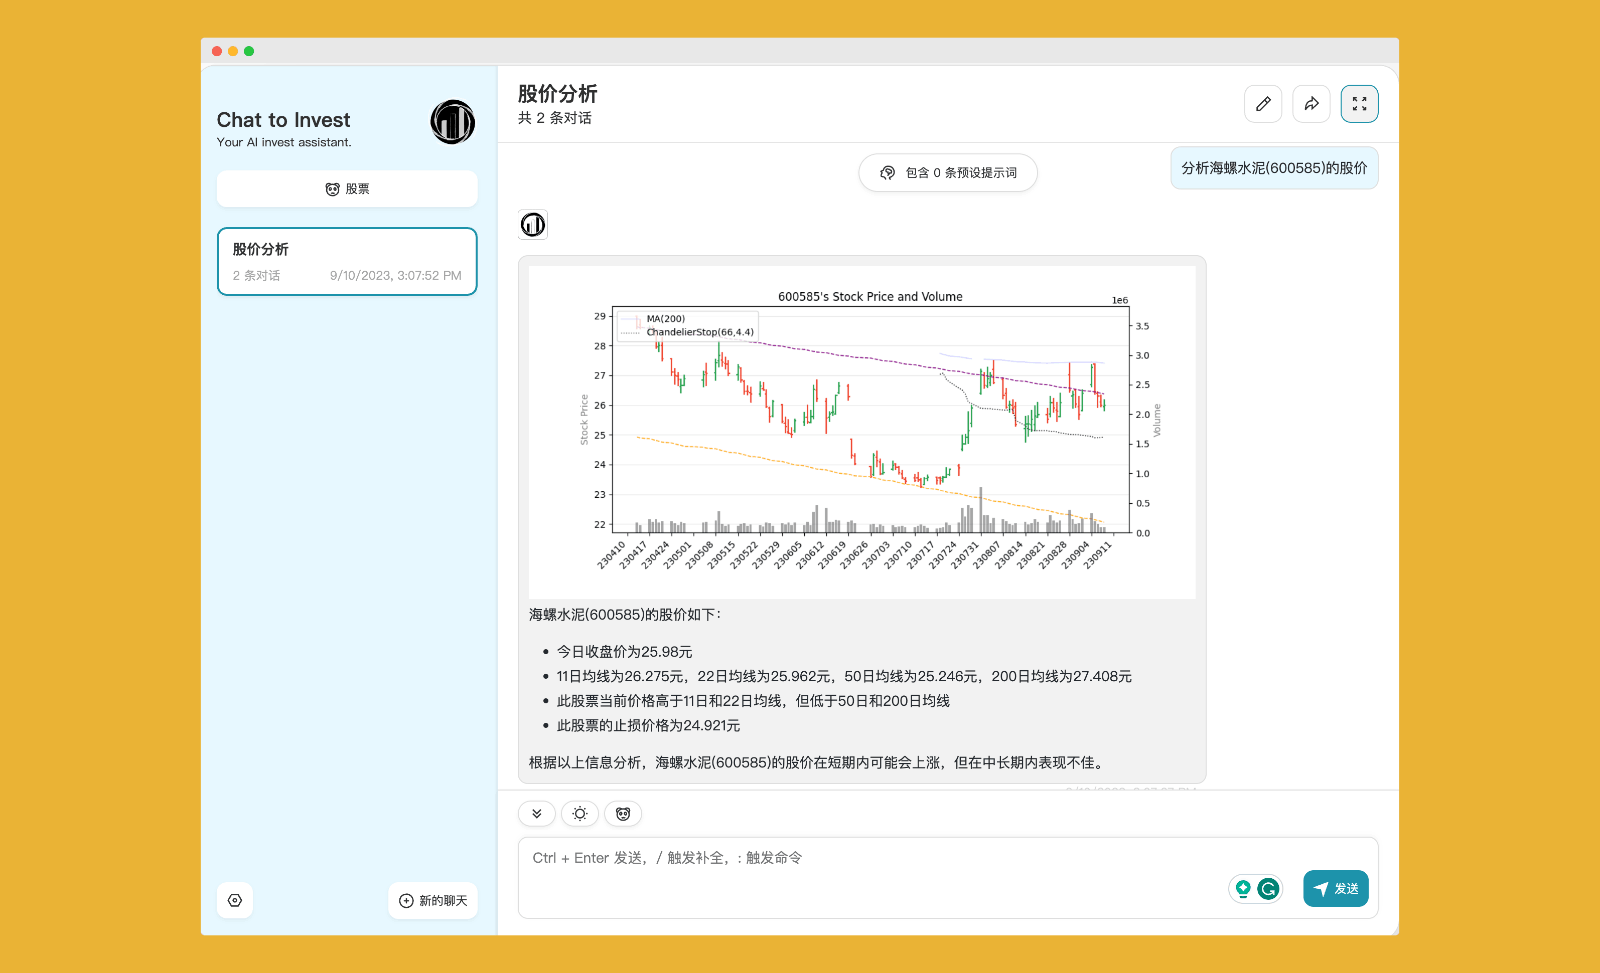
Task: Click the panda mask icon above input
Action: (x=623, y=814)
